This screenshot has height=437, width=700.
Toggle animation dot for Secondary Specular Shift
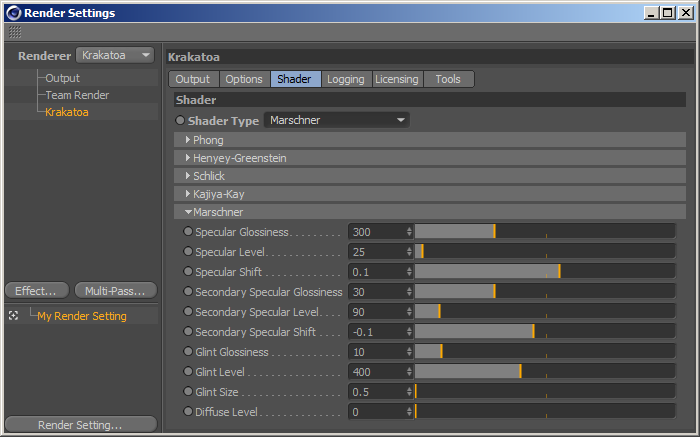(x=188, y=331)
